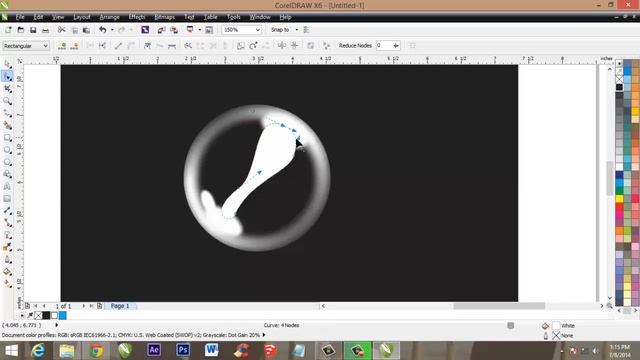This screenshot has width=640, height=360.
Task: Click the Delete nodes icon
Action: pos(74,46)
